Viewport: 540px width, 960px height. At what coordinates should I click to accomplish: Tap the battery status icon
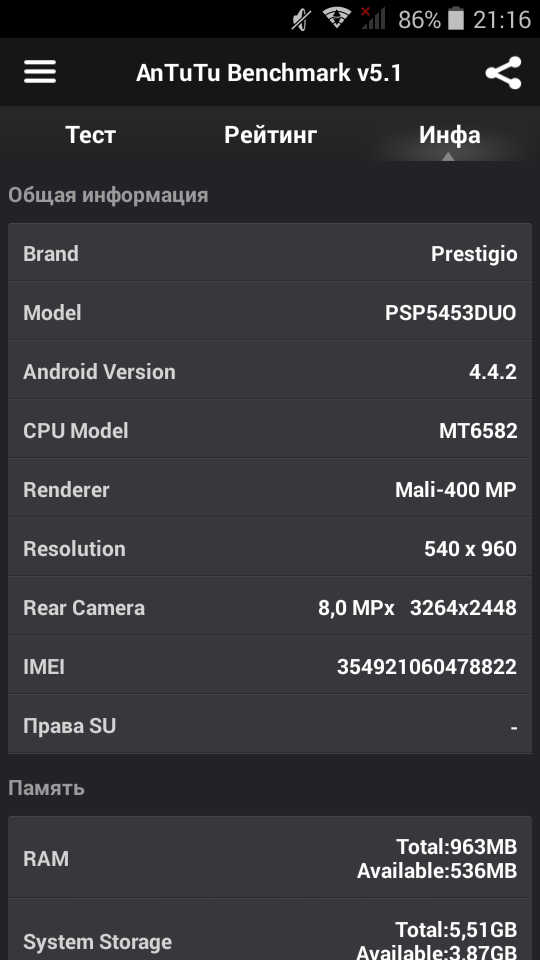pos(456,19)
